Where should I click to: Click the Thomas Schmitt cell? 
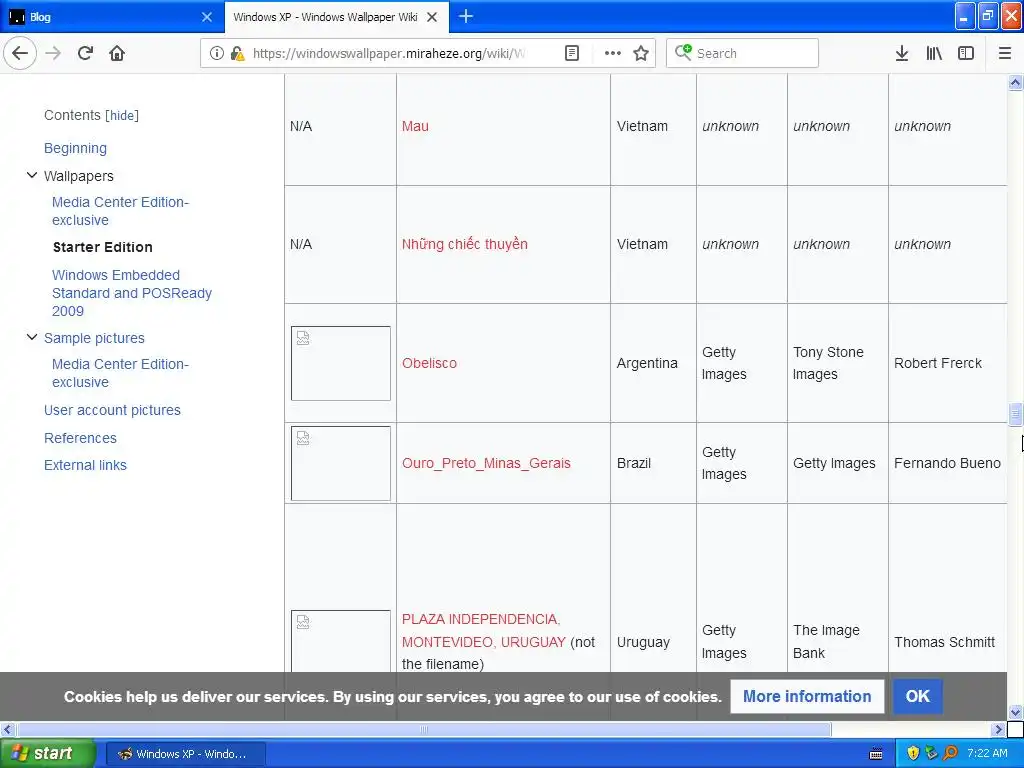[x=947, y=642]
